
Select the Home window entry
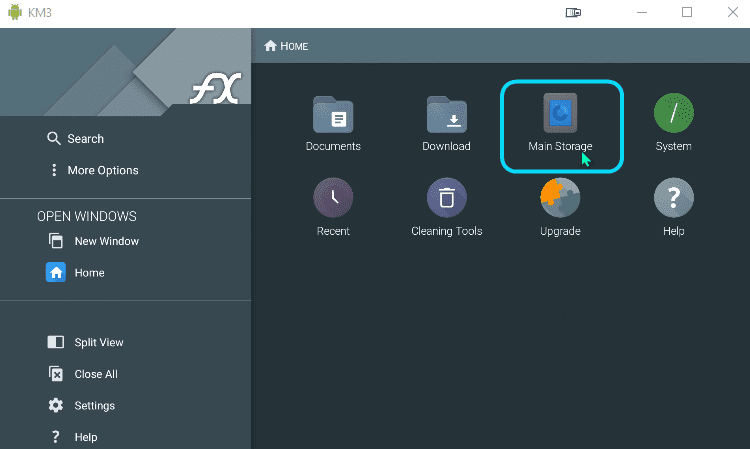75,273
